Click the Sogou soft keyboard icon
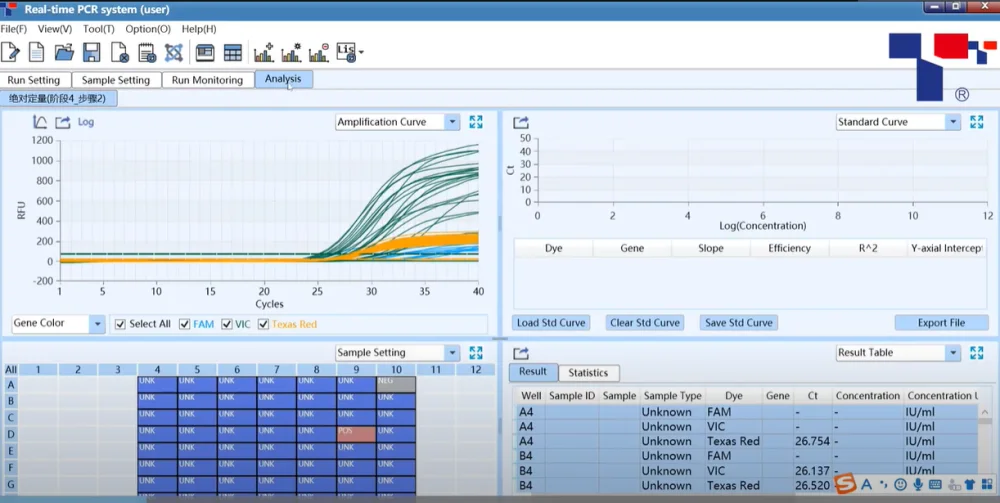 point(935,485)
